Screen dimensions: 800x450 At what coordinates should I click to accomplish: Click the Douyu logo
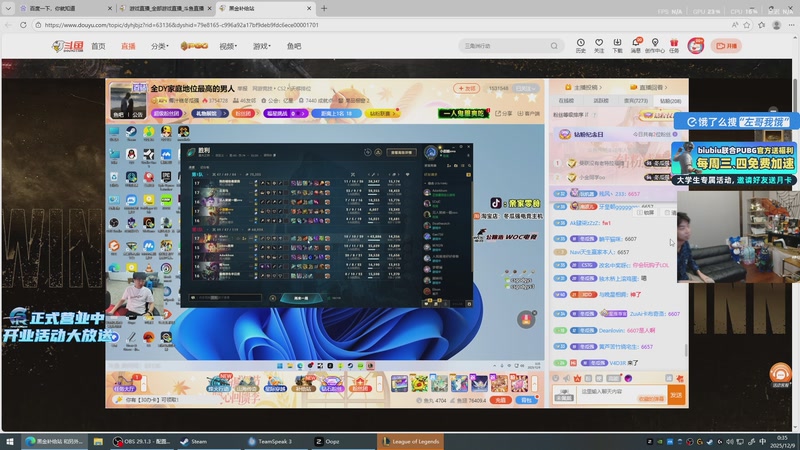(x=67, y=46)
